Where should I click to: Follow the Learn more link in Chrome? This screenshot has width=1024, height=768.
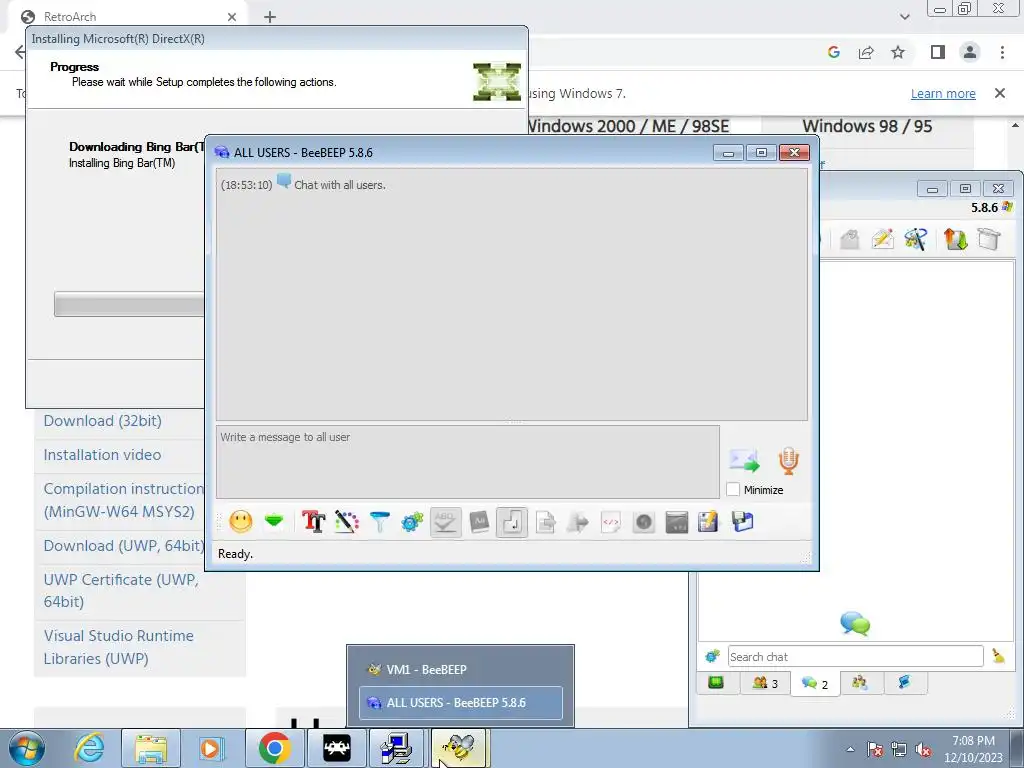pyautogui.click(x=943, y=93)
